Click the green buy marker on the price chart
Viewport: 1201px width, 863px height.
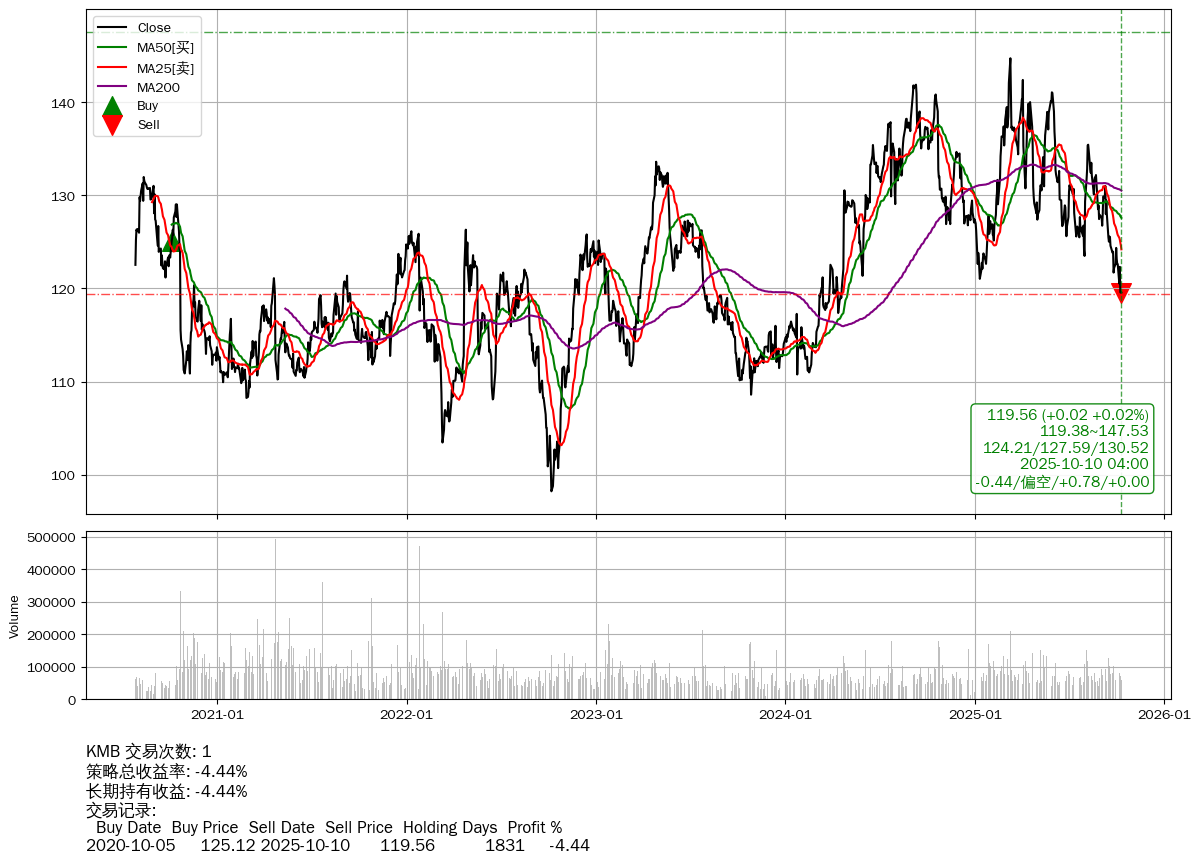coord(171,241)
